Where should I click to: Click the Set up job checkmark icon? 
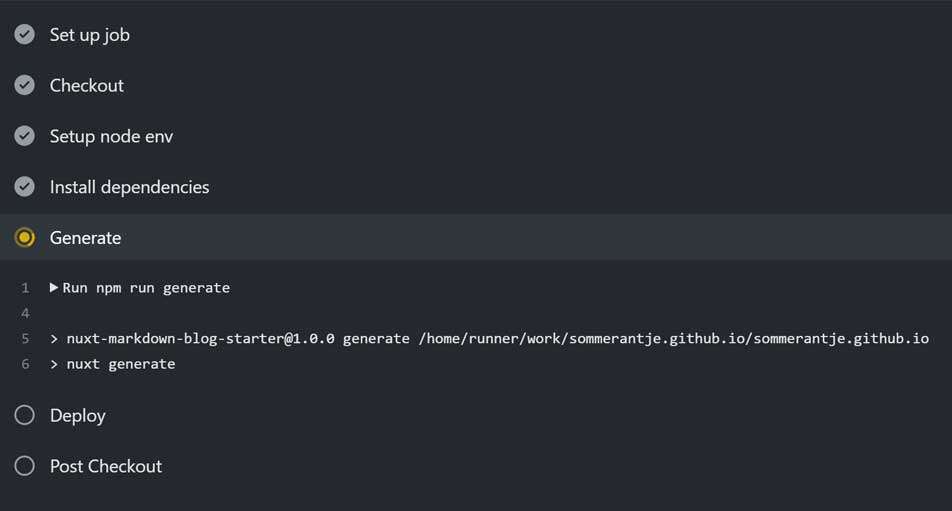pyautogui.click(x=25, y=35)
